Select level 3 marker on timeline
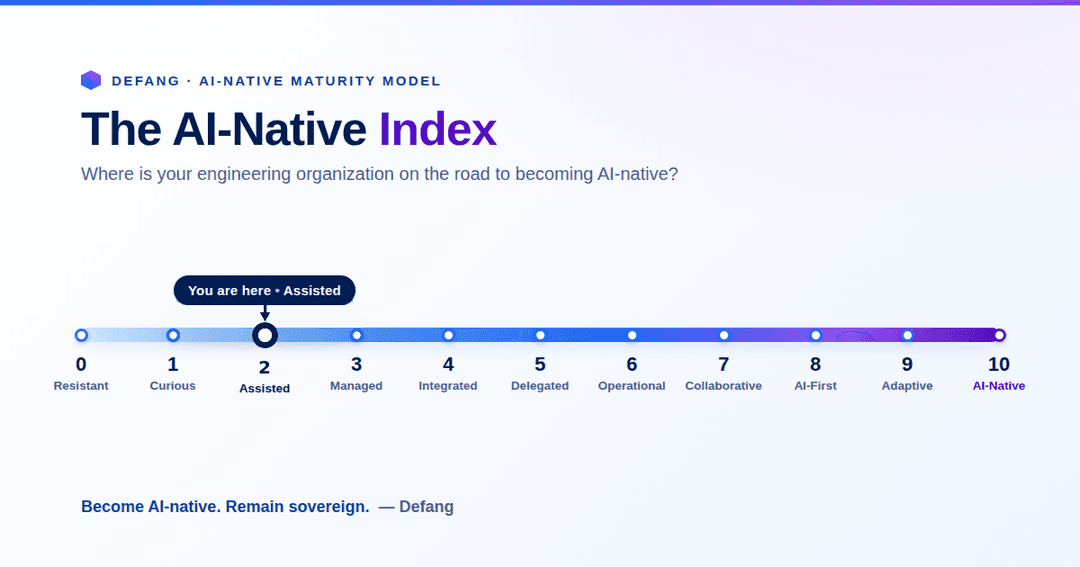Screen dimensions: 1080x567 tap(357, 336)
